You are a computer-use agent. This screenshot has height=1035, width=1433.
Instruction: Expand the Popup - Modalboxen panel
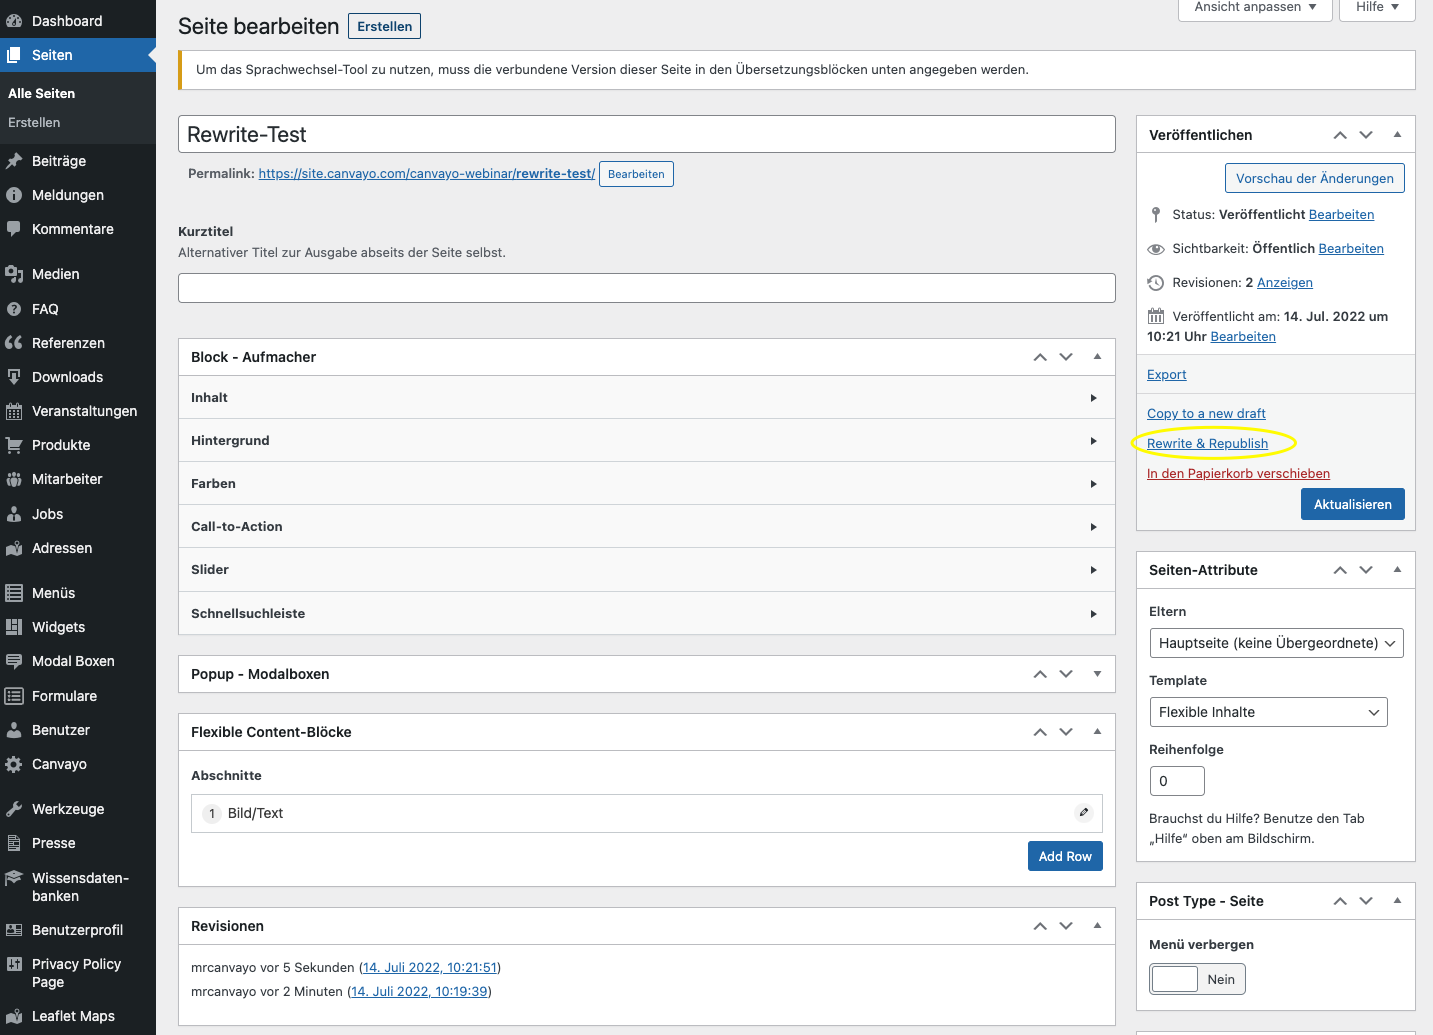pos(1097,674)
